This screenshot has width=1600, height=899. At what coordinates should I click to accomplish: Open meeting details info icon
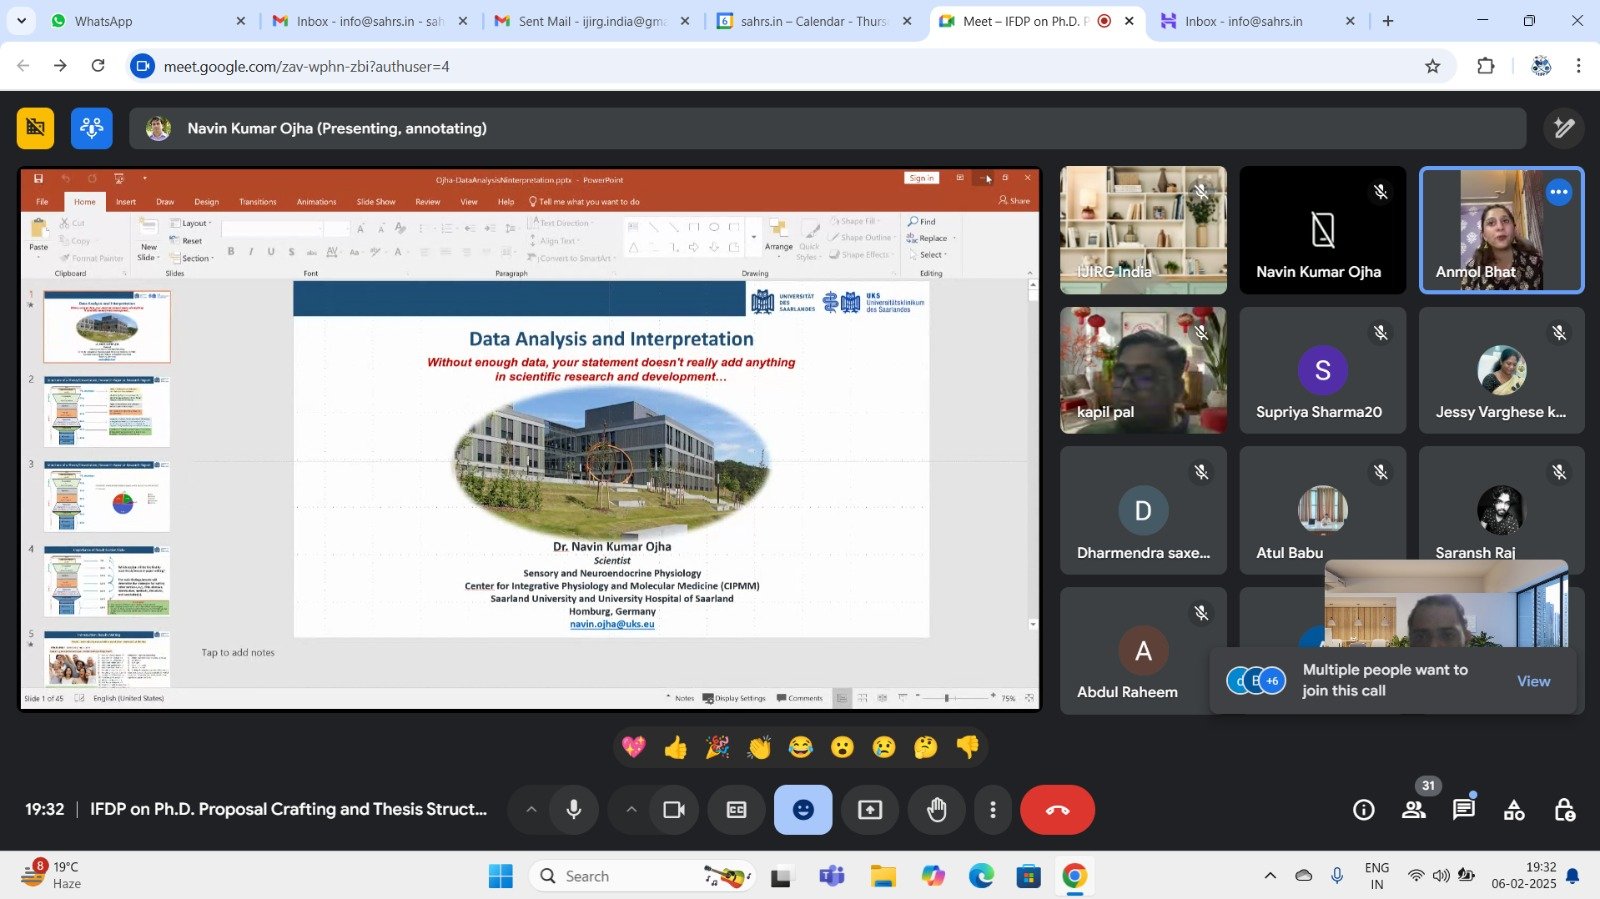1364,810
